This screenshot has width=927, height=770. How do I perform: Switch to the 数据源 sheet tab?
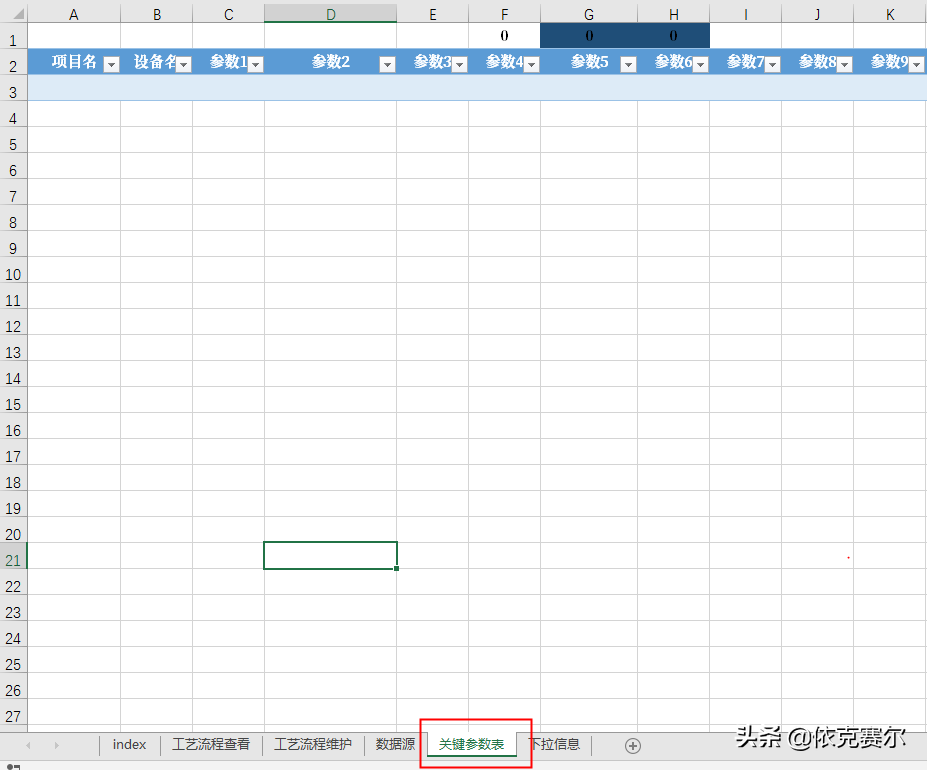pos(395,745)
